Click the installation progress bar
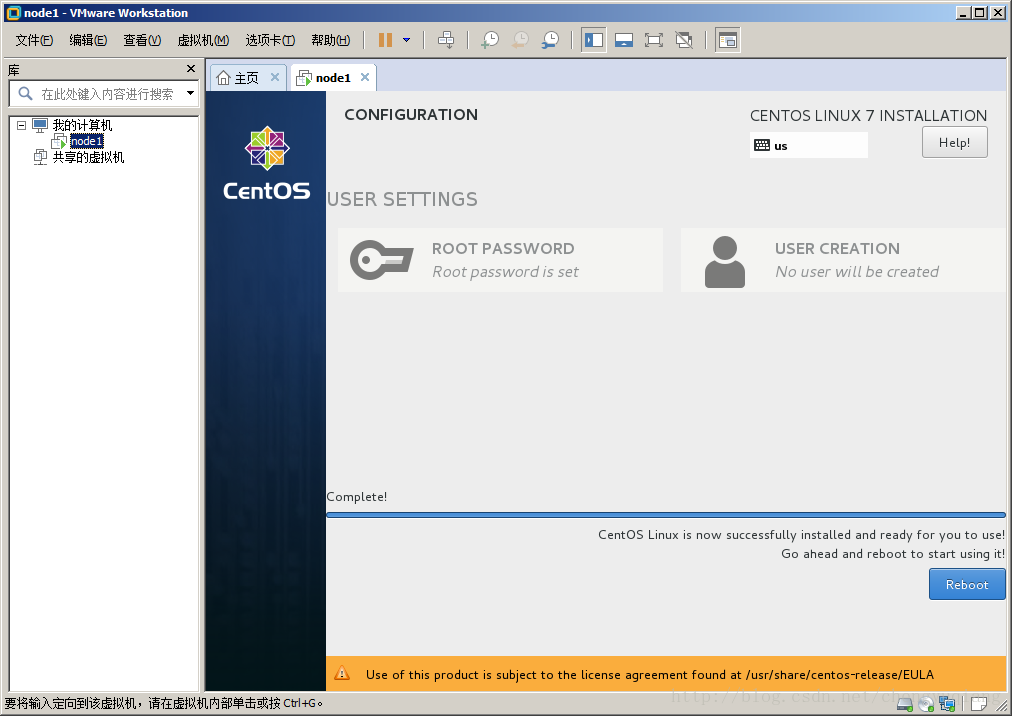 tap(665, 515)
